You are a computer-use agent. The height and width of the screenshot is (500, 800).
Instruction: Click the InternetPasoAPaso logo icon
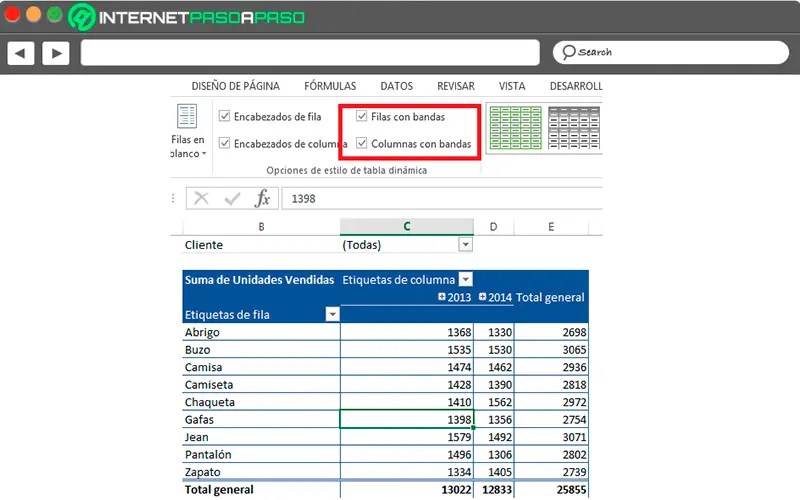click(x=82, y=17)
